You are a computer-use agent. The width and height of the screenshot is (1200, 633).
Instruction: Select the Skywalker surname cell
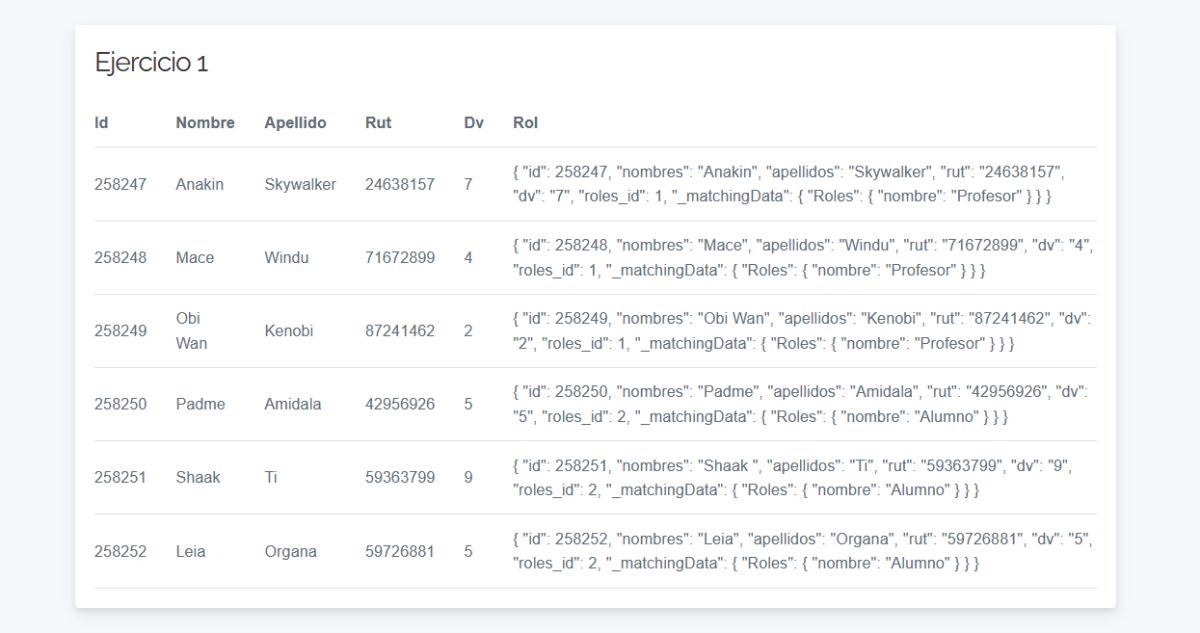300,184
